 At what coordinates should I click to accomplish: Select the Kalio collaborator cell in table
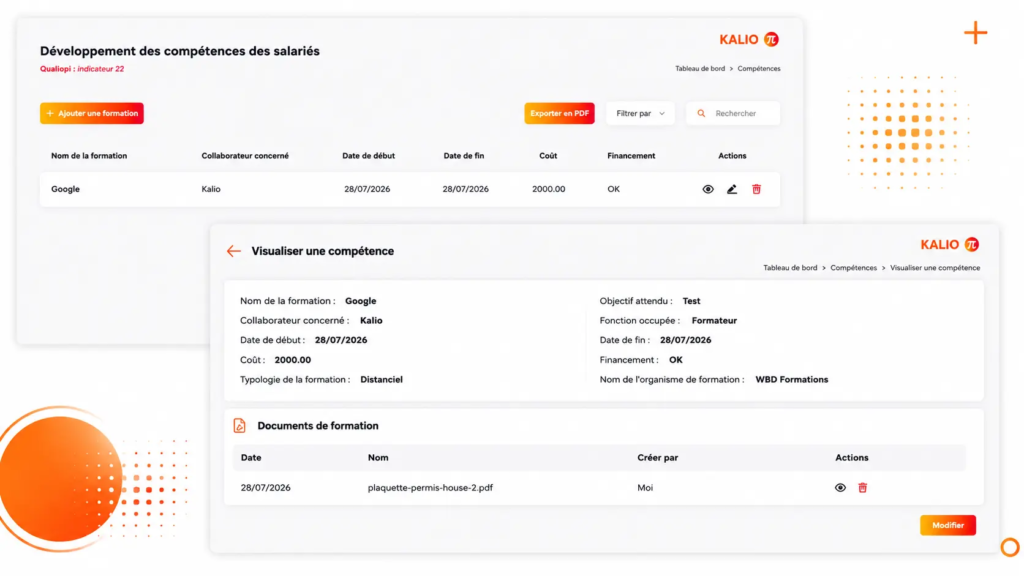211,189
